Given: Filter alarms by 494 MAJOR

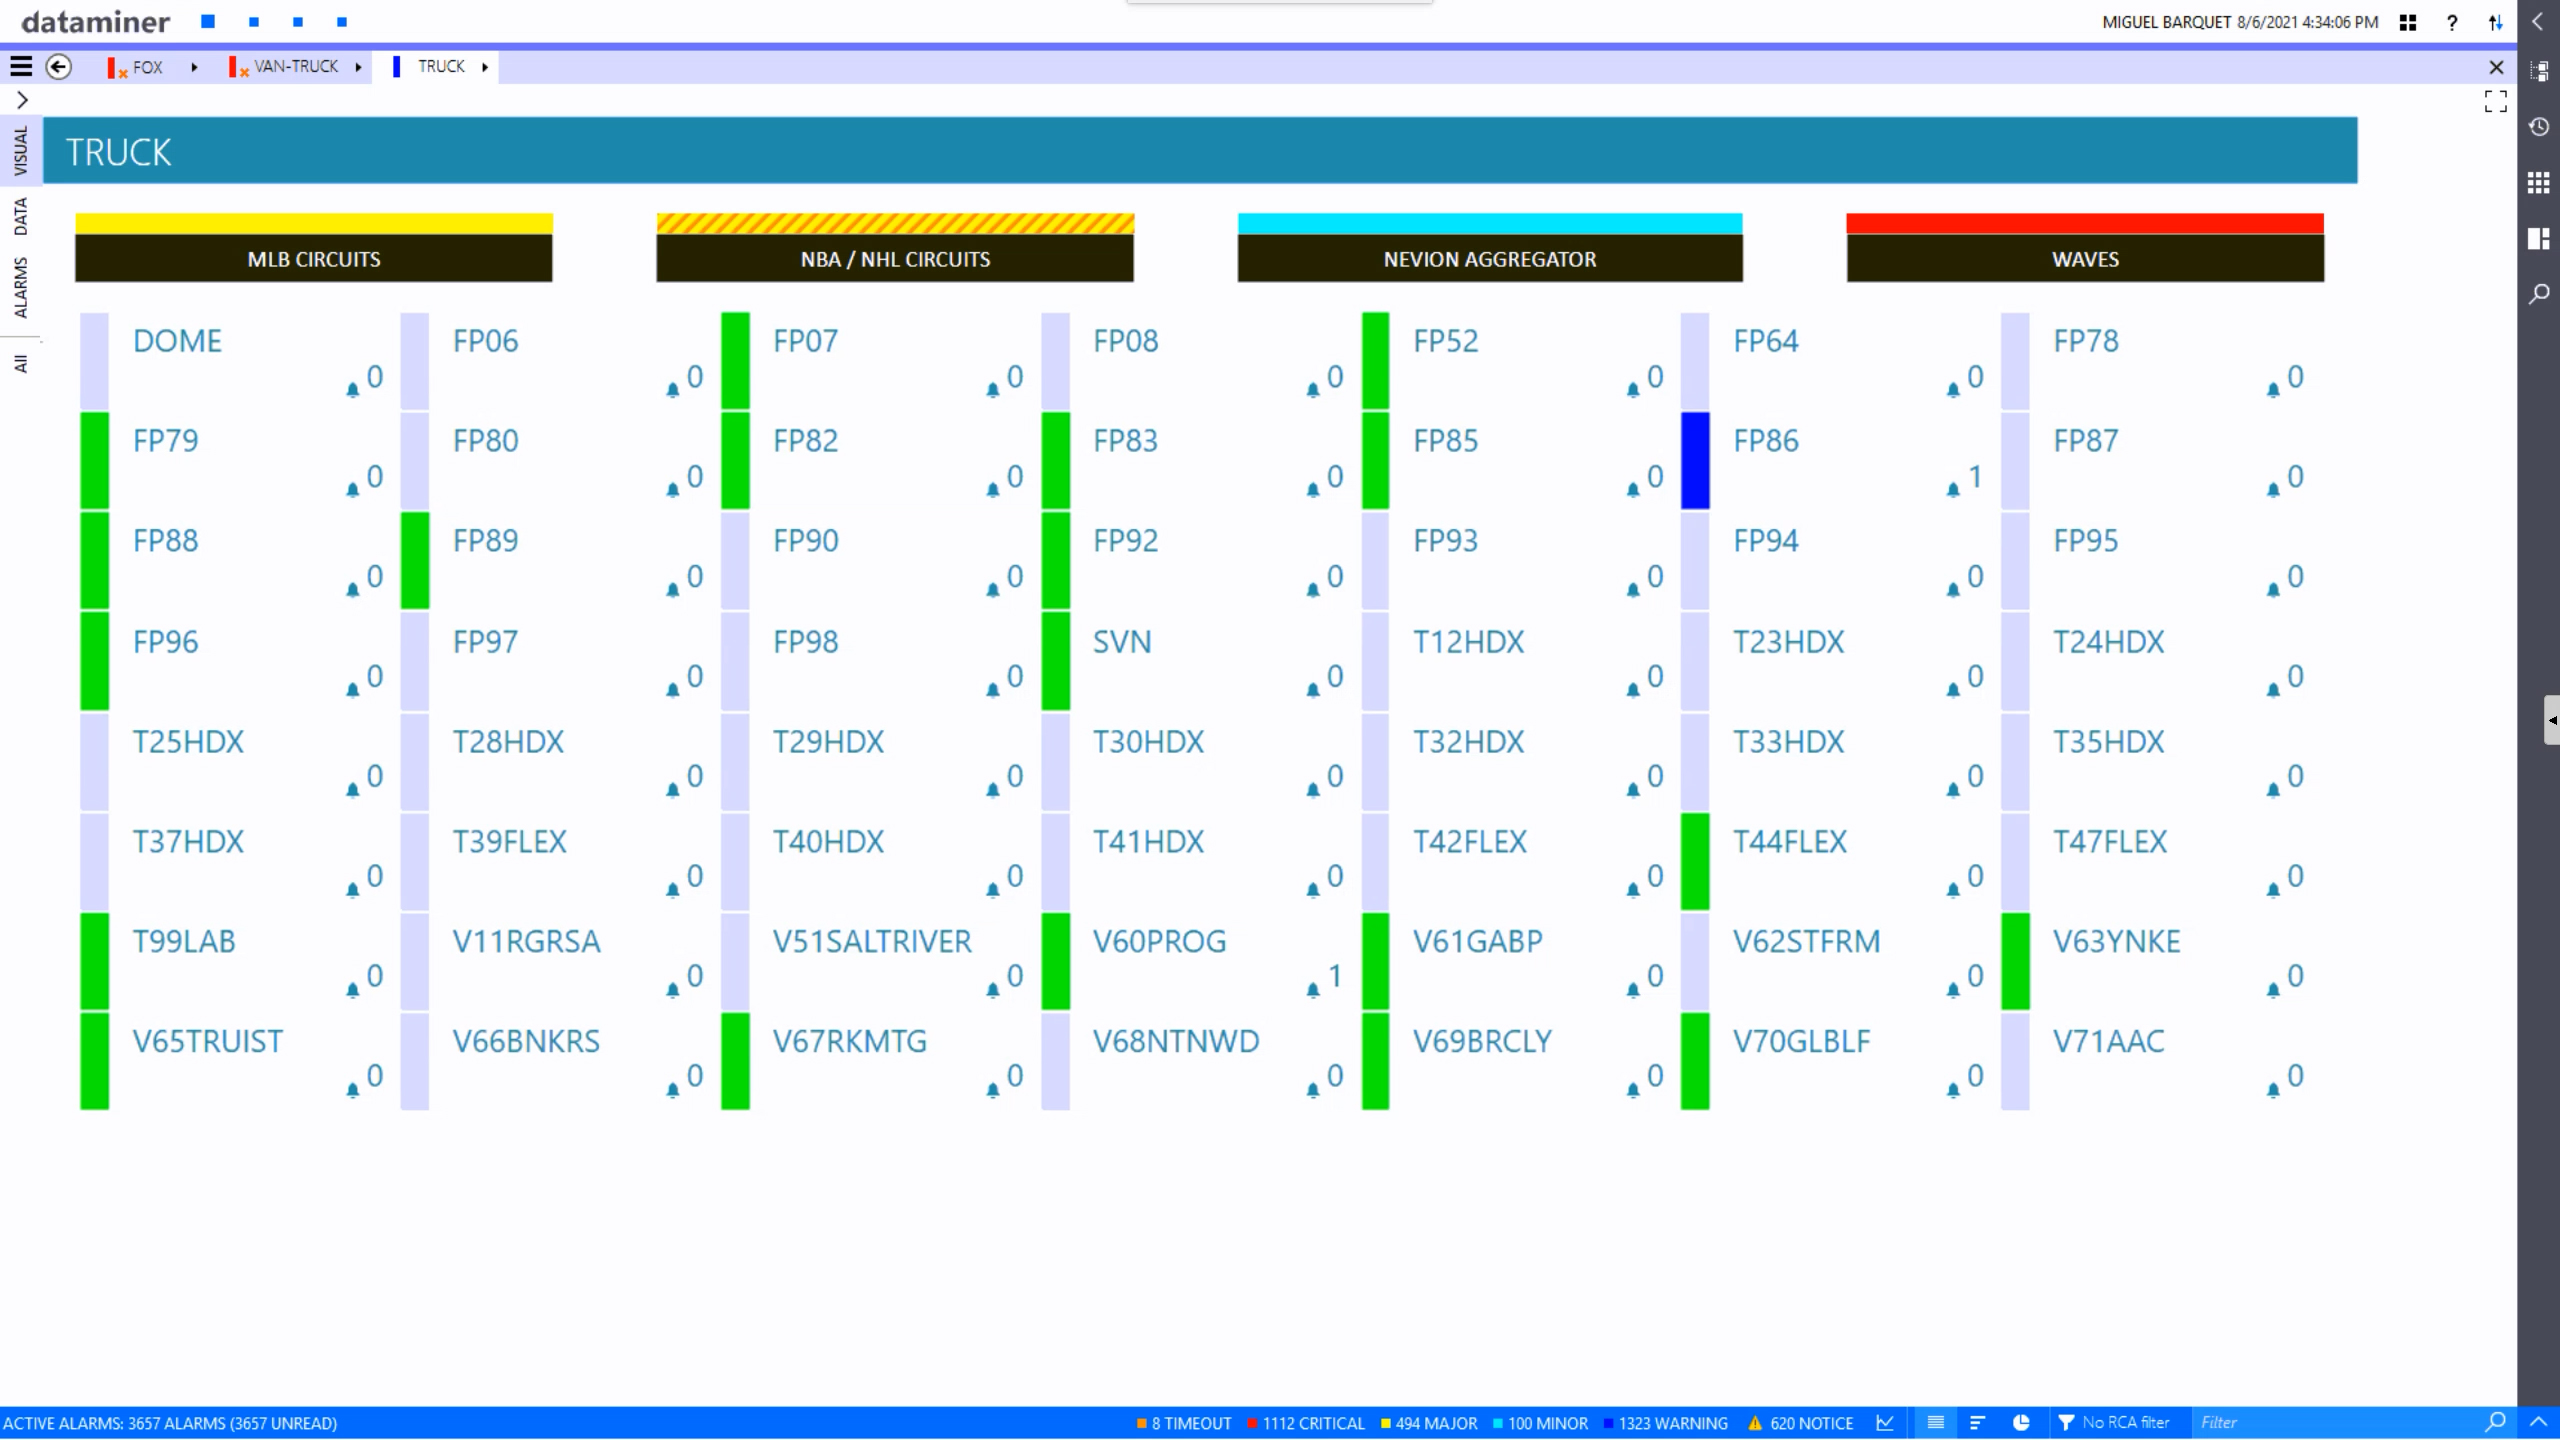Looking at the screenshot, I should point(1428,1423).
